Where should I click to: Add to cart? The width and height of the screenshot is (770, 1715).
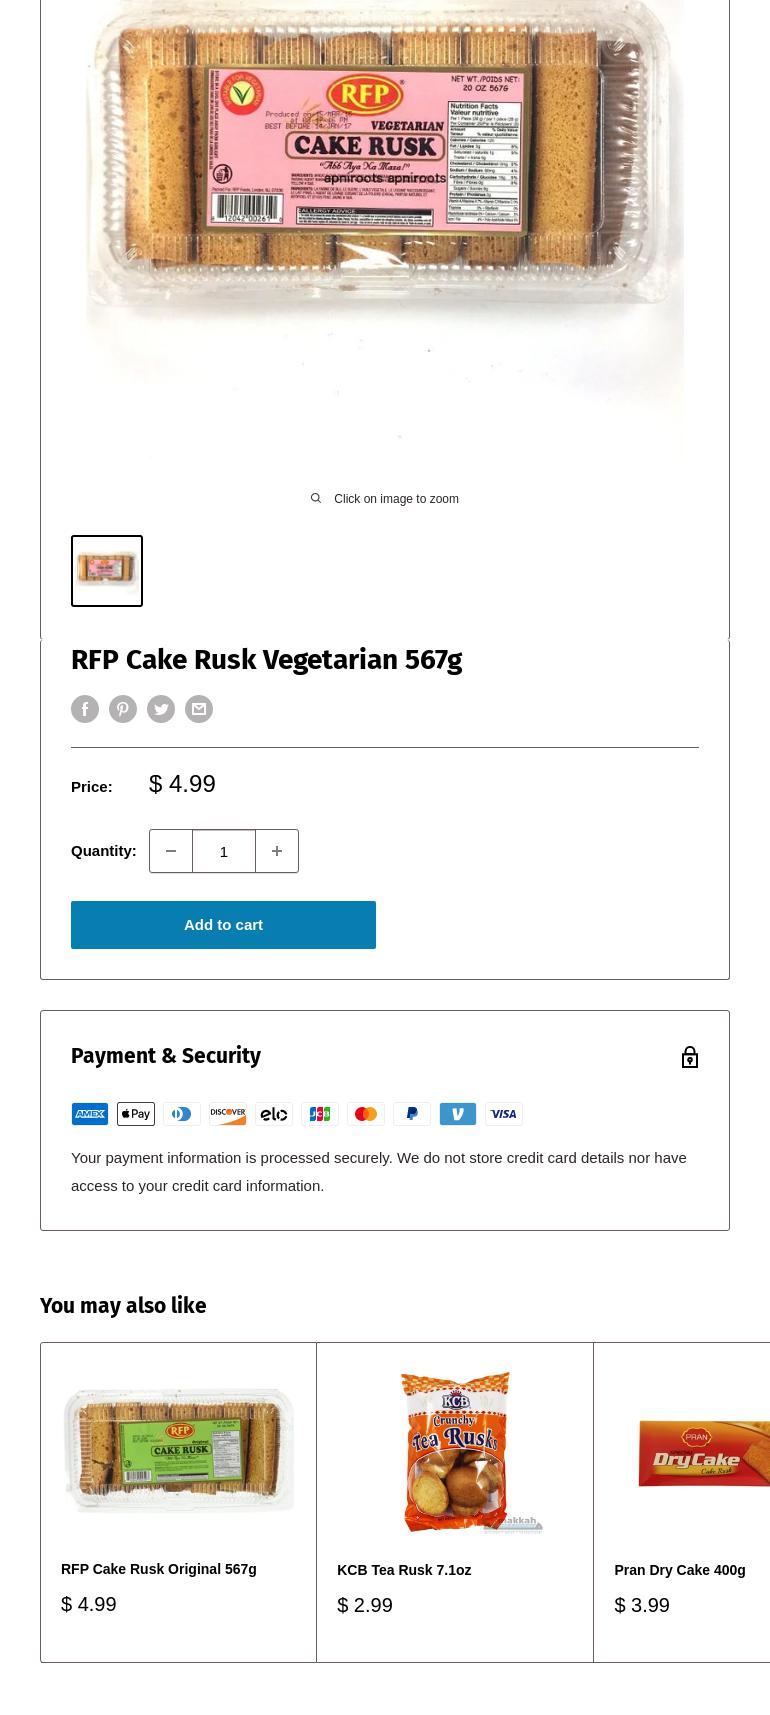(223, 925)
